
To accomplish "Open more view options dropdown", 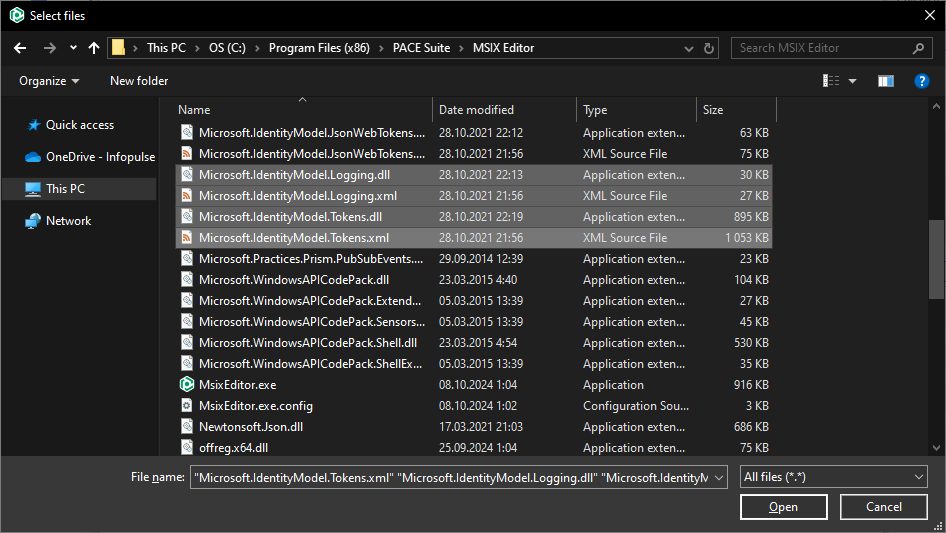I will (852, 81).
